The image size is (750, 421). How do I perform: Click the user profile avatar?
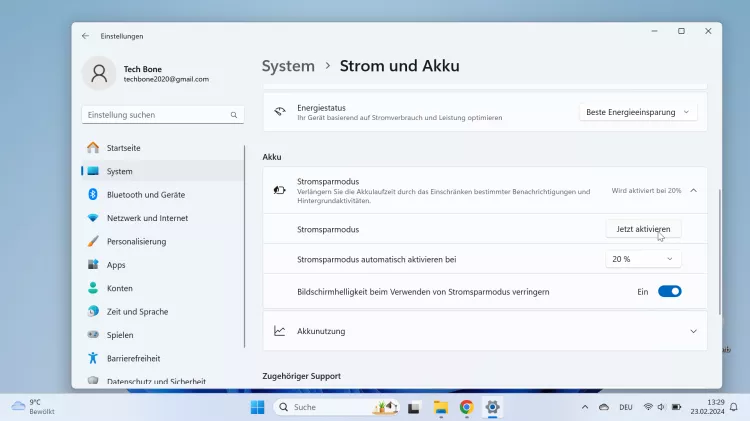click(x=99, y=74)
